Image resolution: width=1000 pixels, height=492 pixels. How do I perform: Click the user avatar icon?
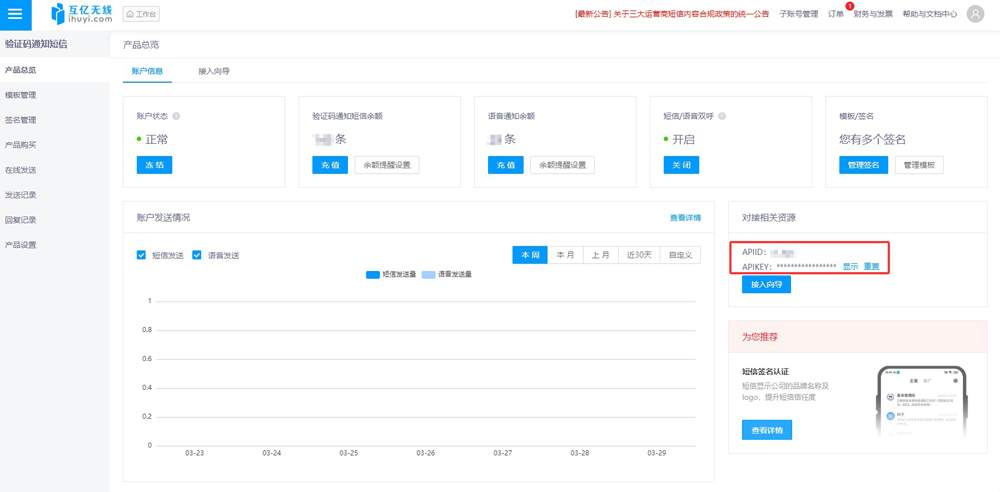975,14
